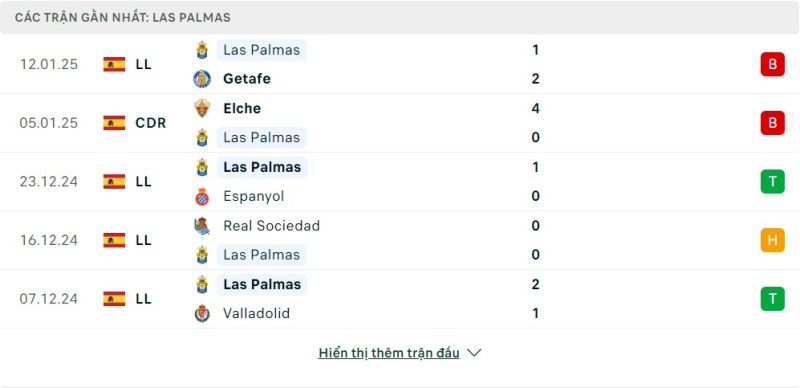
Task: Select the Real Sociedad team name
Action: coord(271,226)
